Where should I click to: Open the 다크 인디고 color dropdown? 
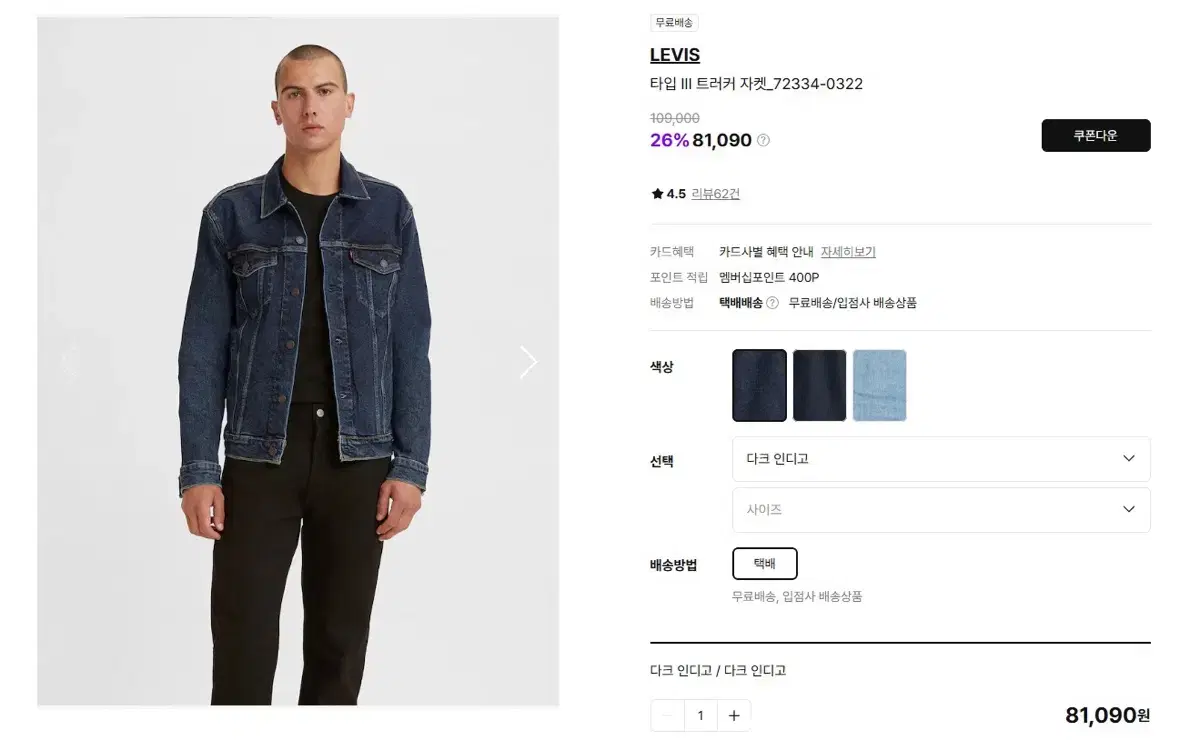tap(941, 459)
